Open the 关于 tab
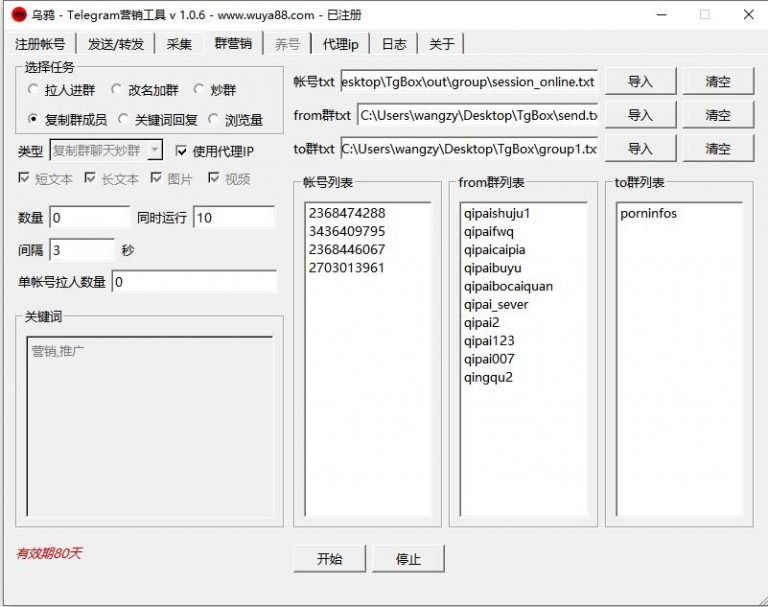The width and height of the screenshot is (768, 607). pyautogui.click(x=441, y=44)
